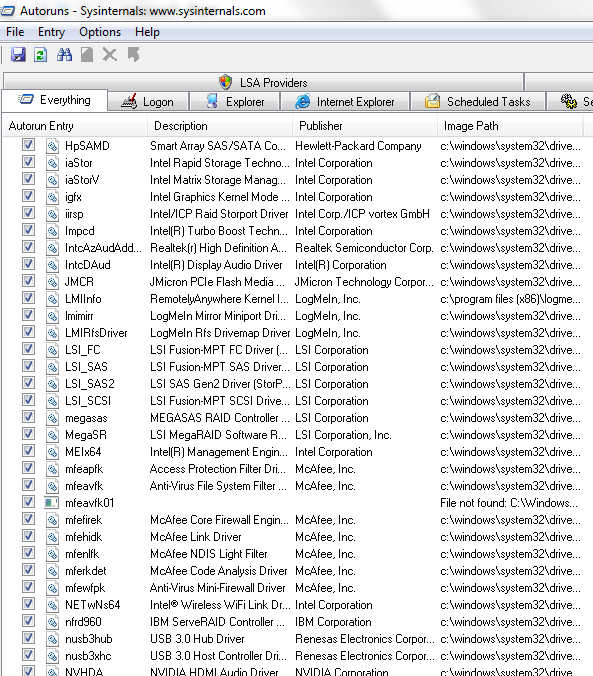This screenshot has height=676, width=593.
Task: Click the Jump to entry toolbar icon
Action: click(x=133, y=55)
